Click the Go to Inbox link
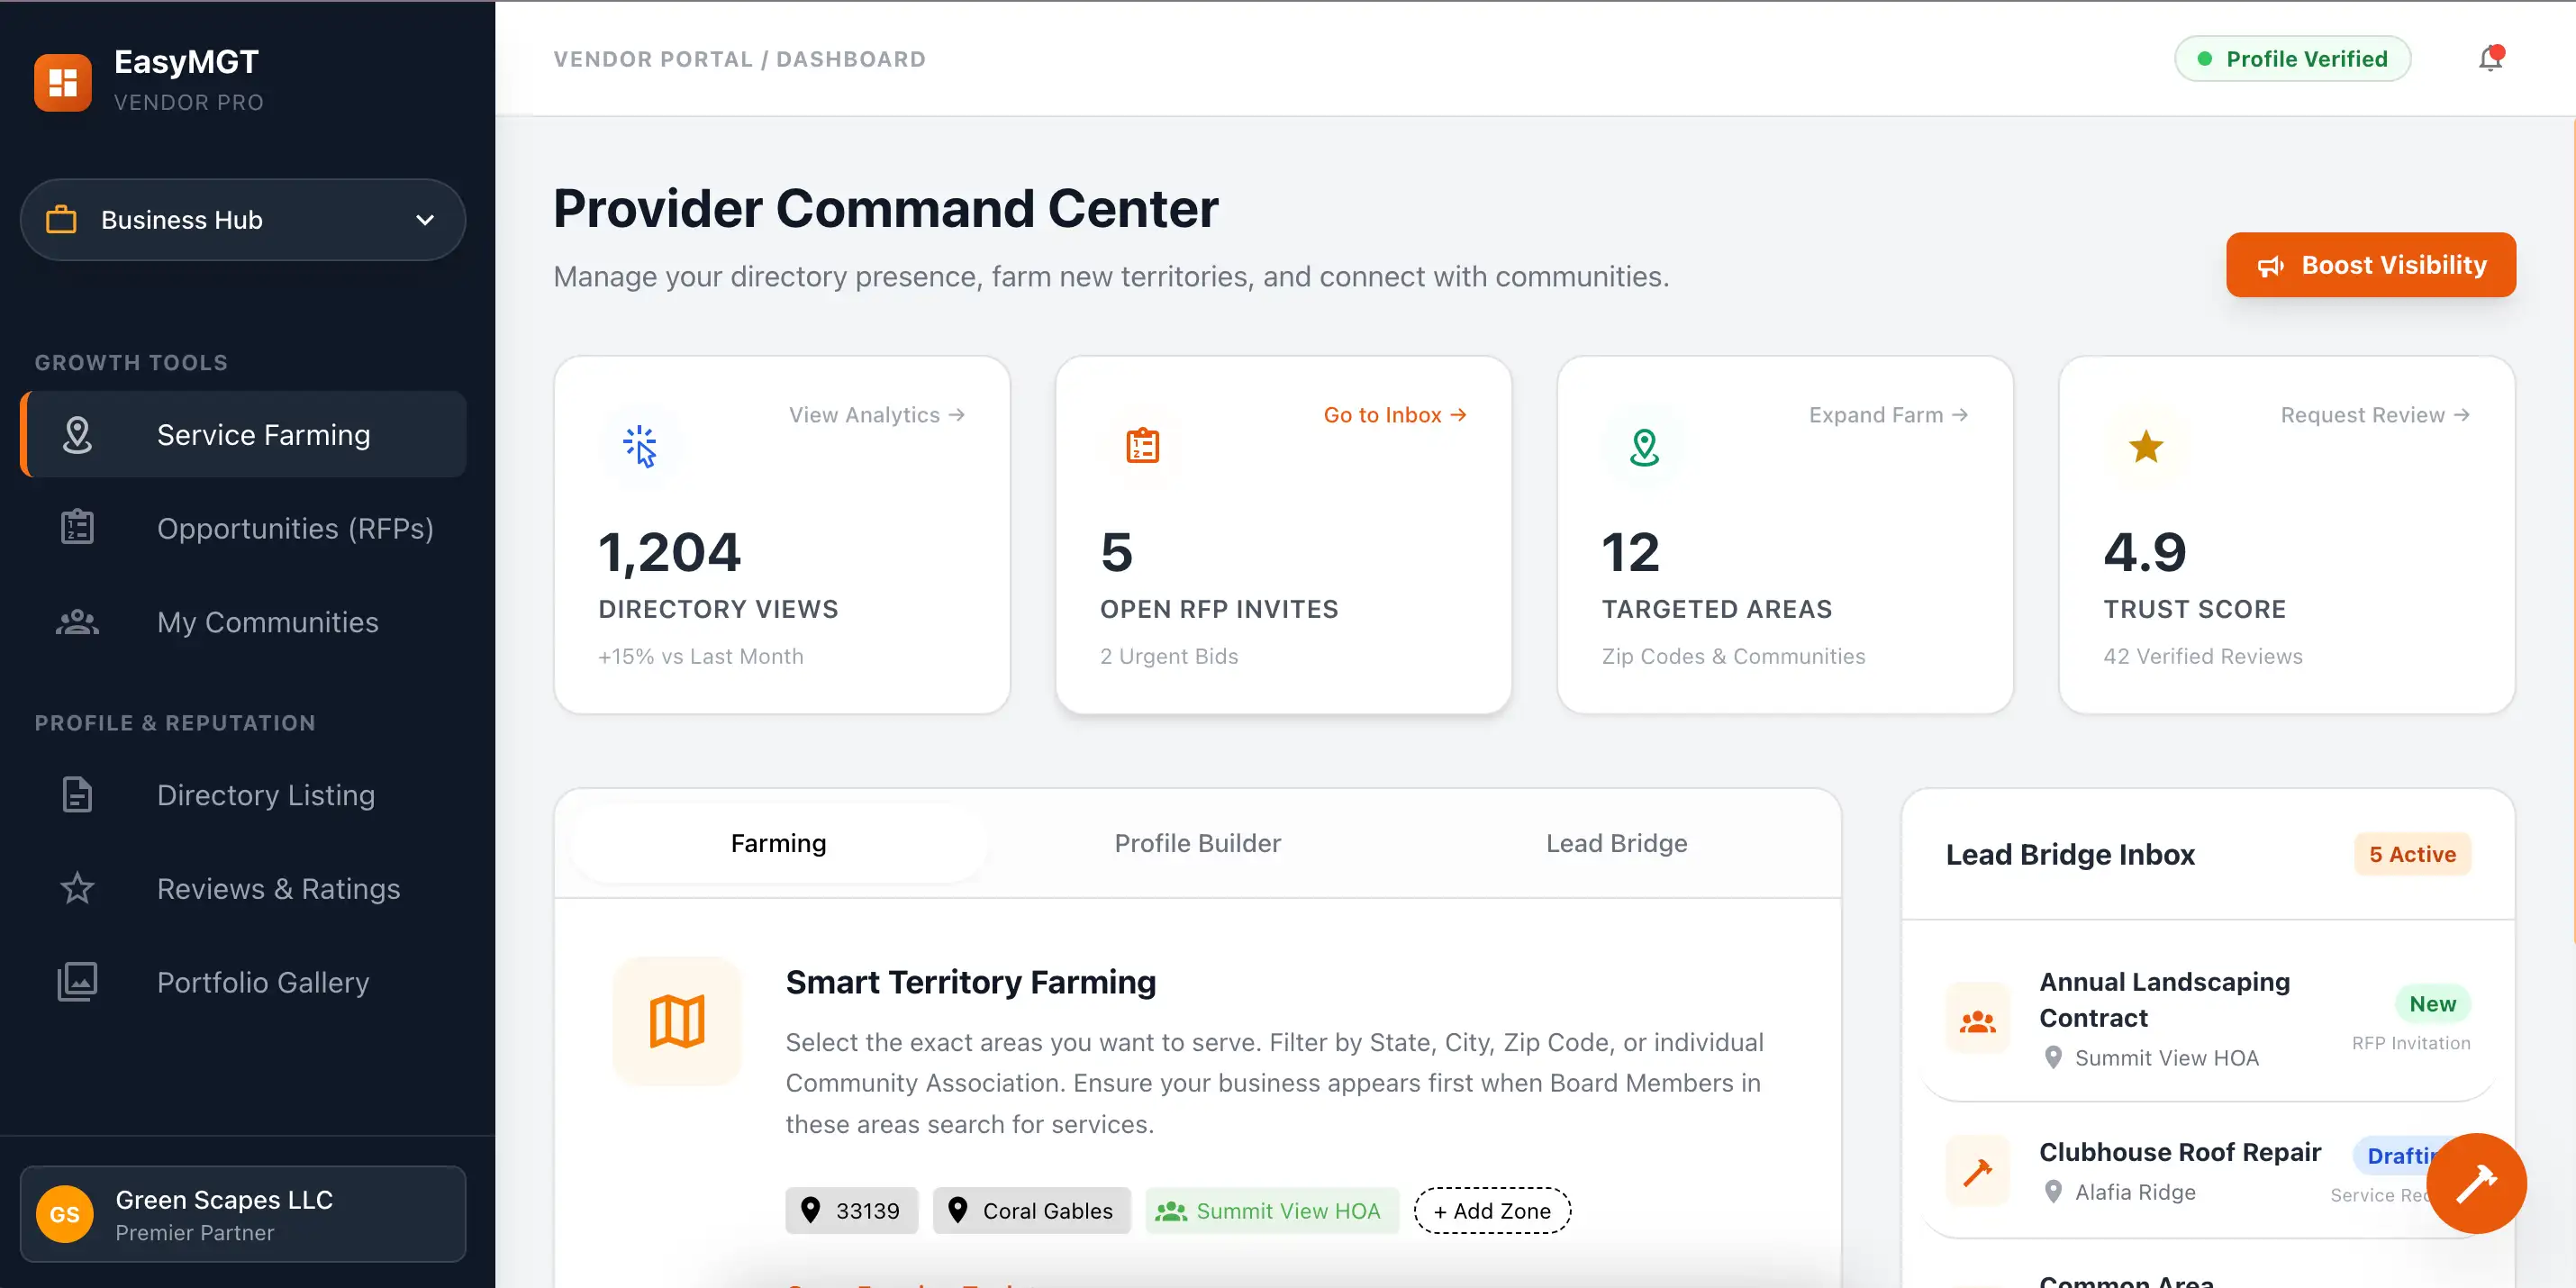2576x1288 pixels. pyautogui.click(x=1394, y=415)
